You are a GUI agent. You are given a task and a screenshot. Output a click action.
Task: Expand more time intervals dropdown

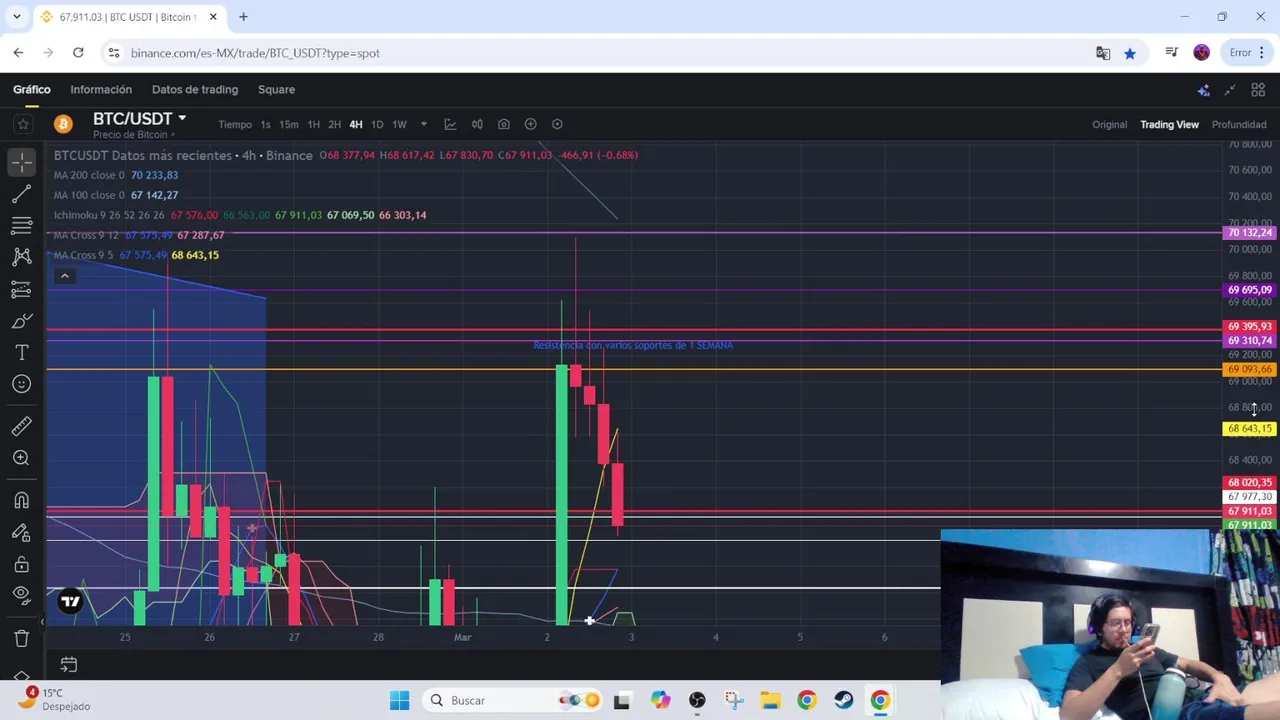[x=423, y=125]
